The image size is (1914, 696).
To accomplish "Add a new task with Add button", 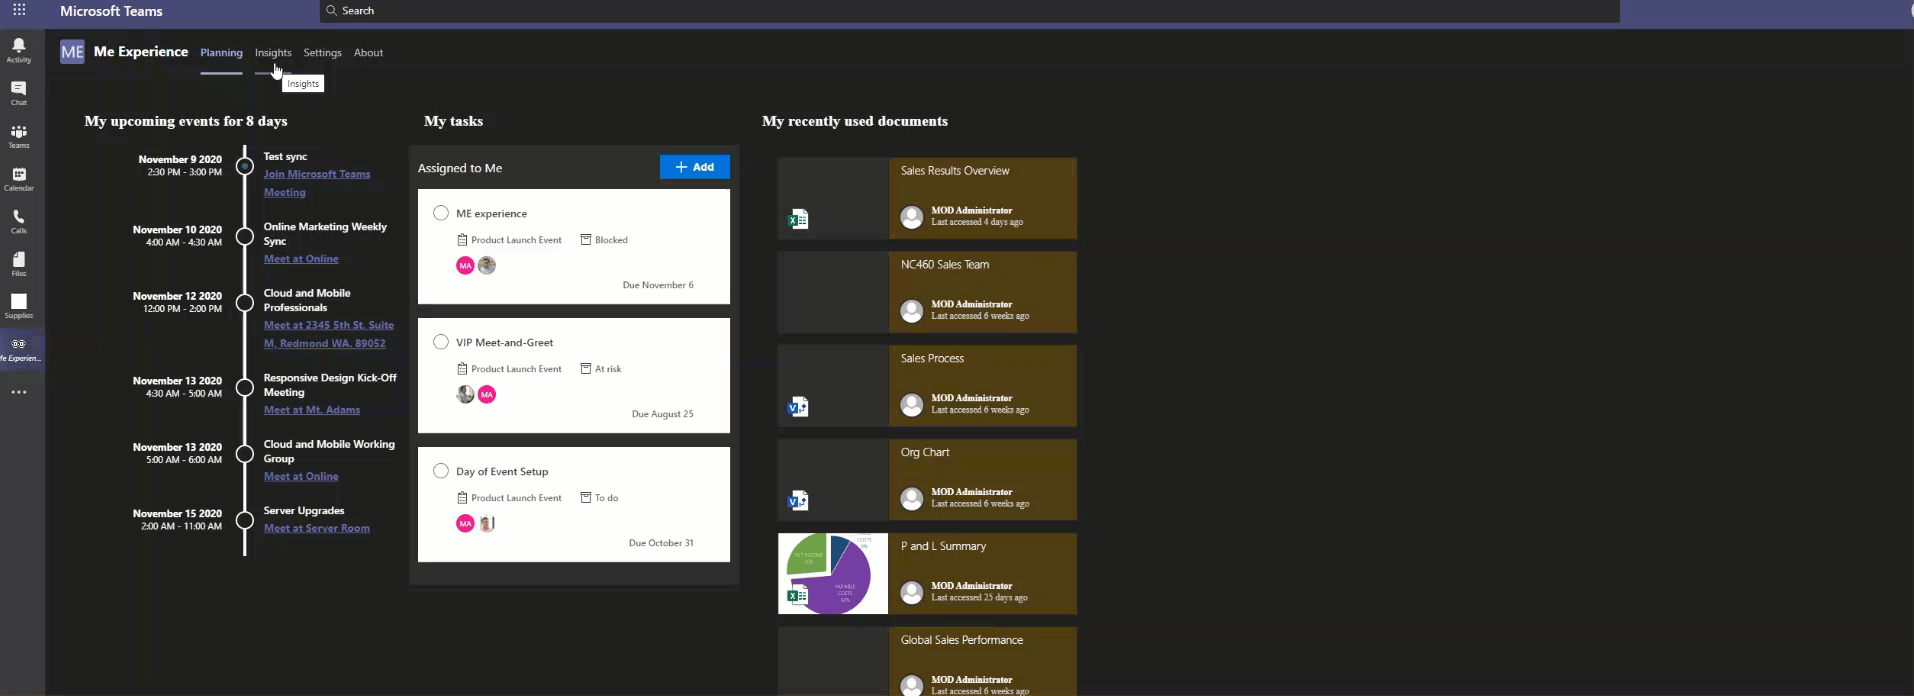I will click(x=695, y=167).
